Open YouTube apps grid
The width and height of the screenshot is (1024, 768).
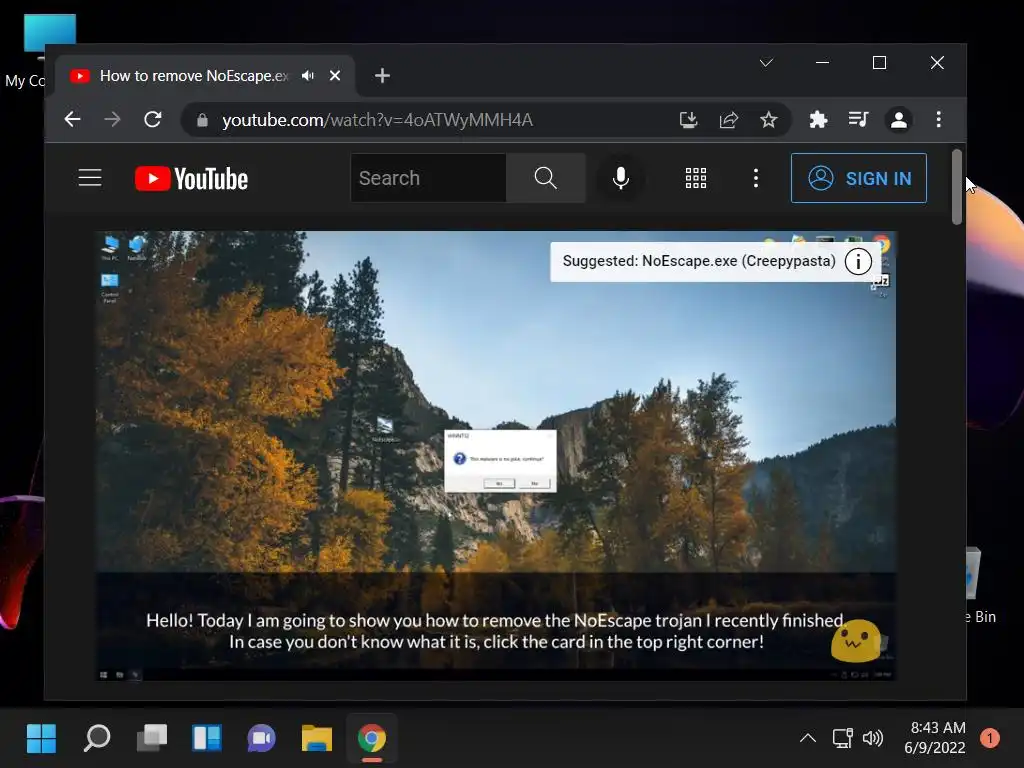click(696, 178)
